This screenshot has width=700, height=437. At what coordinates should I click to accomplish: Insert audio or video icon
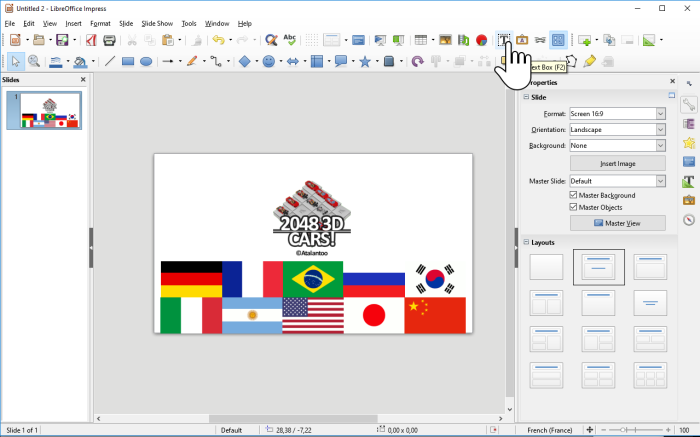pos(463,40)
